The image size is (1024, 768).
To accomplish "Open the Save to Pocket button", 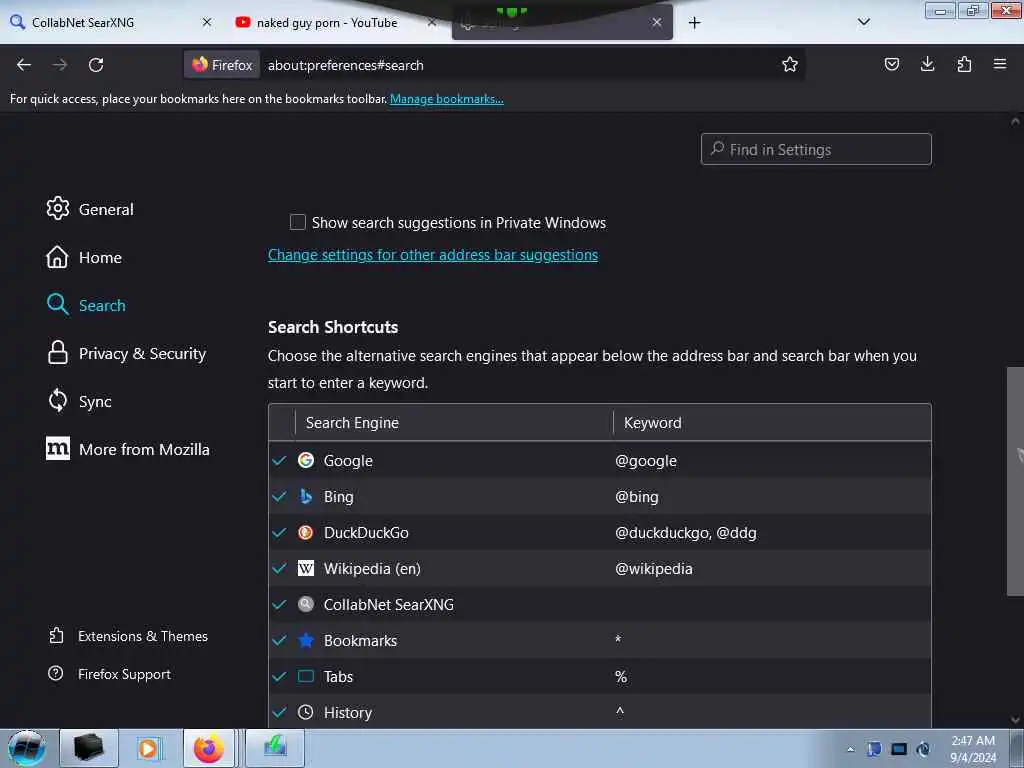I will click(891, 64).
